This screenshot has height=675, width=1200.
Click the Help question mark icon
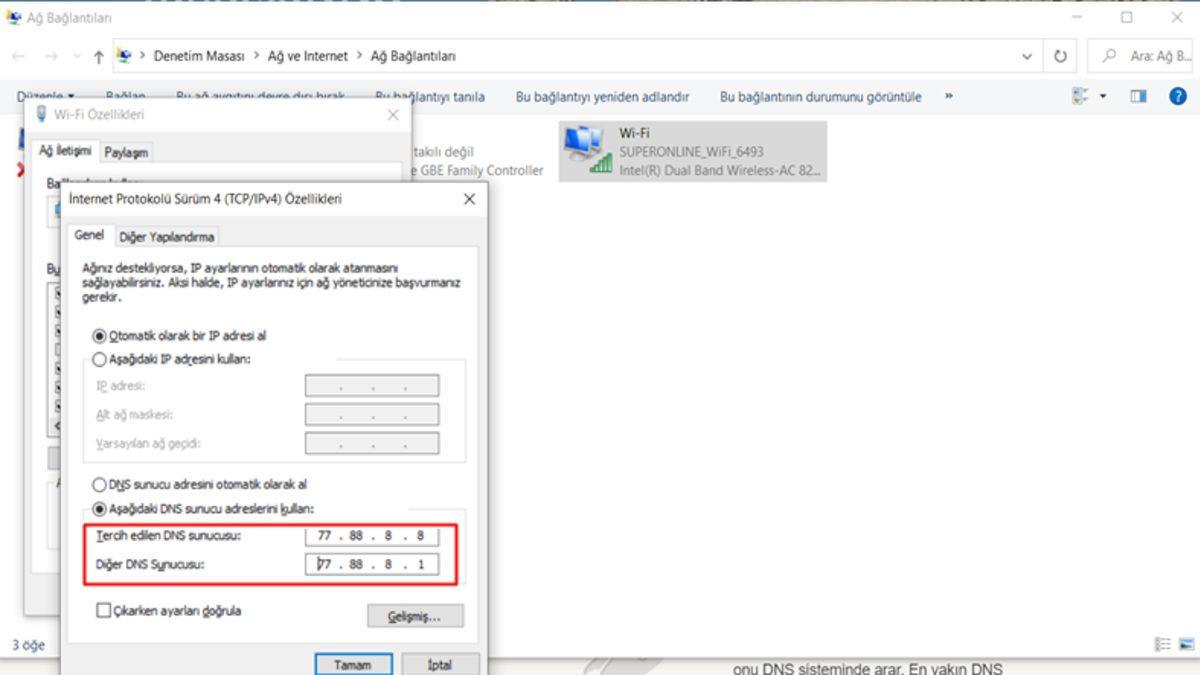1178,97
